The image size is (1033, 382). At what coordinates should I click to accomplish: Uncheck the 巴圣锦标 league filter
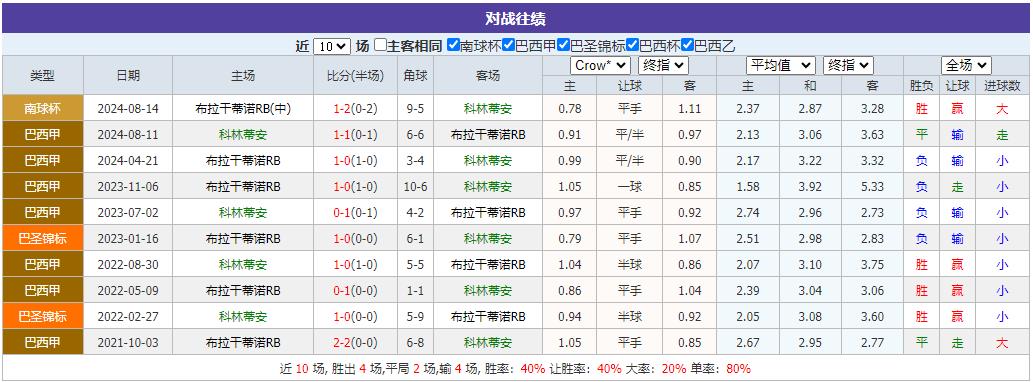(563, 45)
